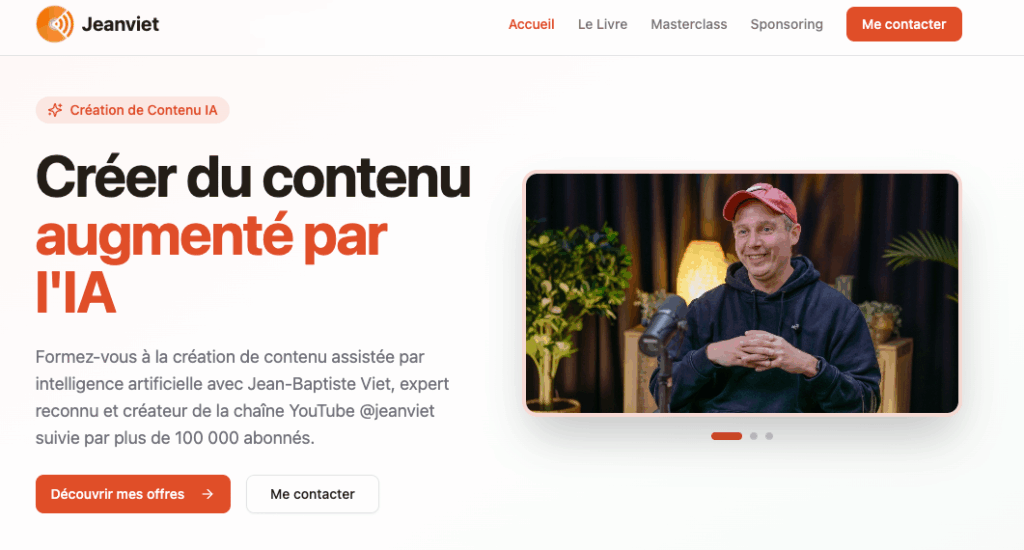Click the orange Me contacter header button
The width and height of the screenshot is (1024, 550).
[x=904, y=24]
